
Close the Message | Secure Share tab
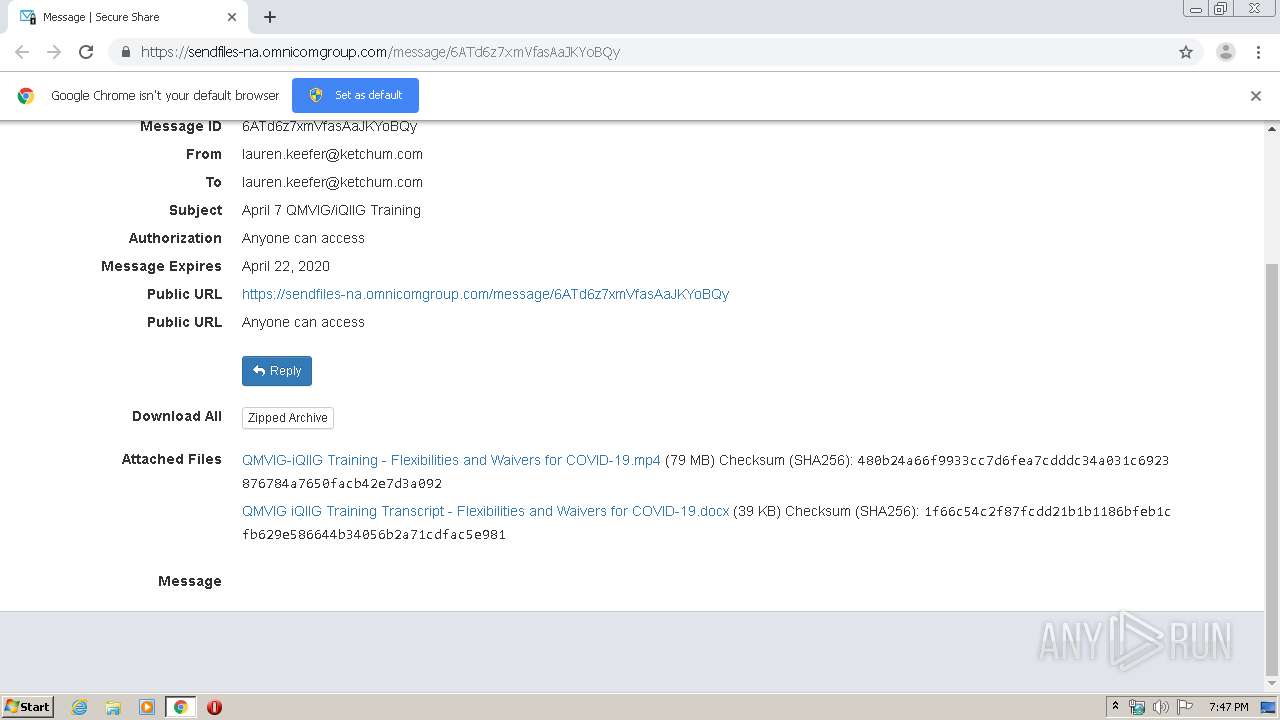(232, 17)
